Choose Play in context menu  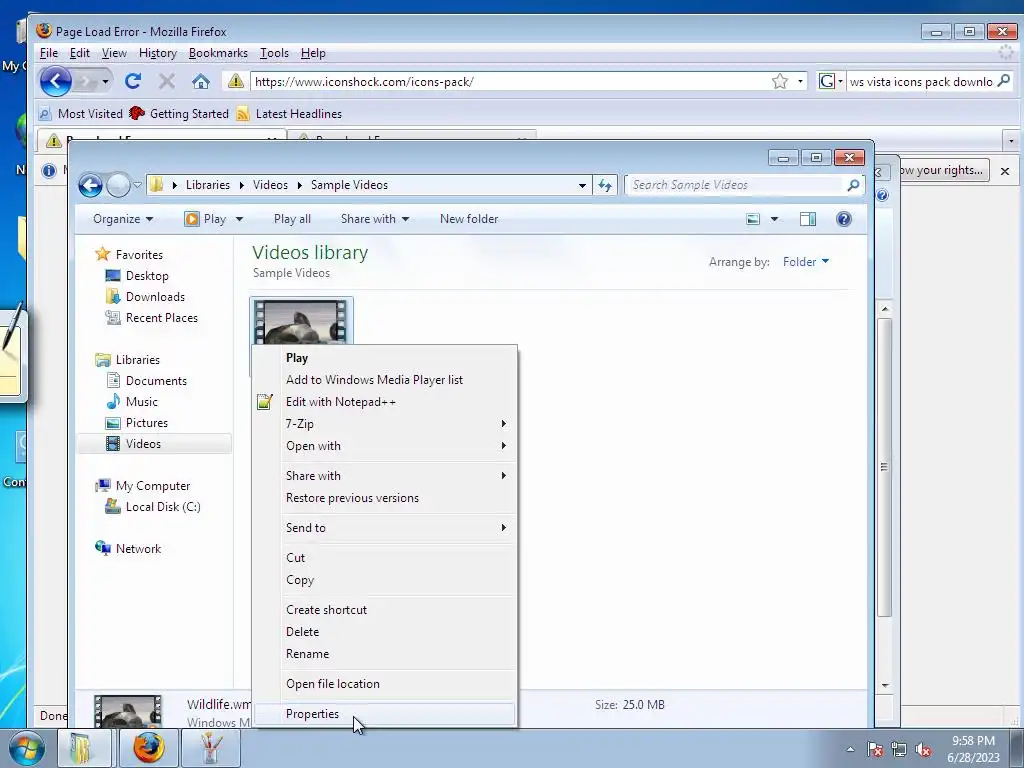(x=384, y=358)
